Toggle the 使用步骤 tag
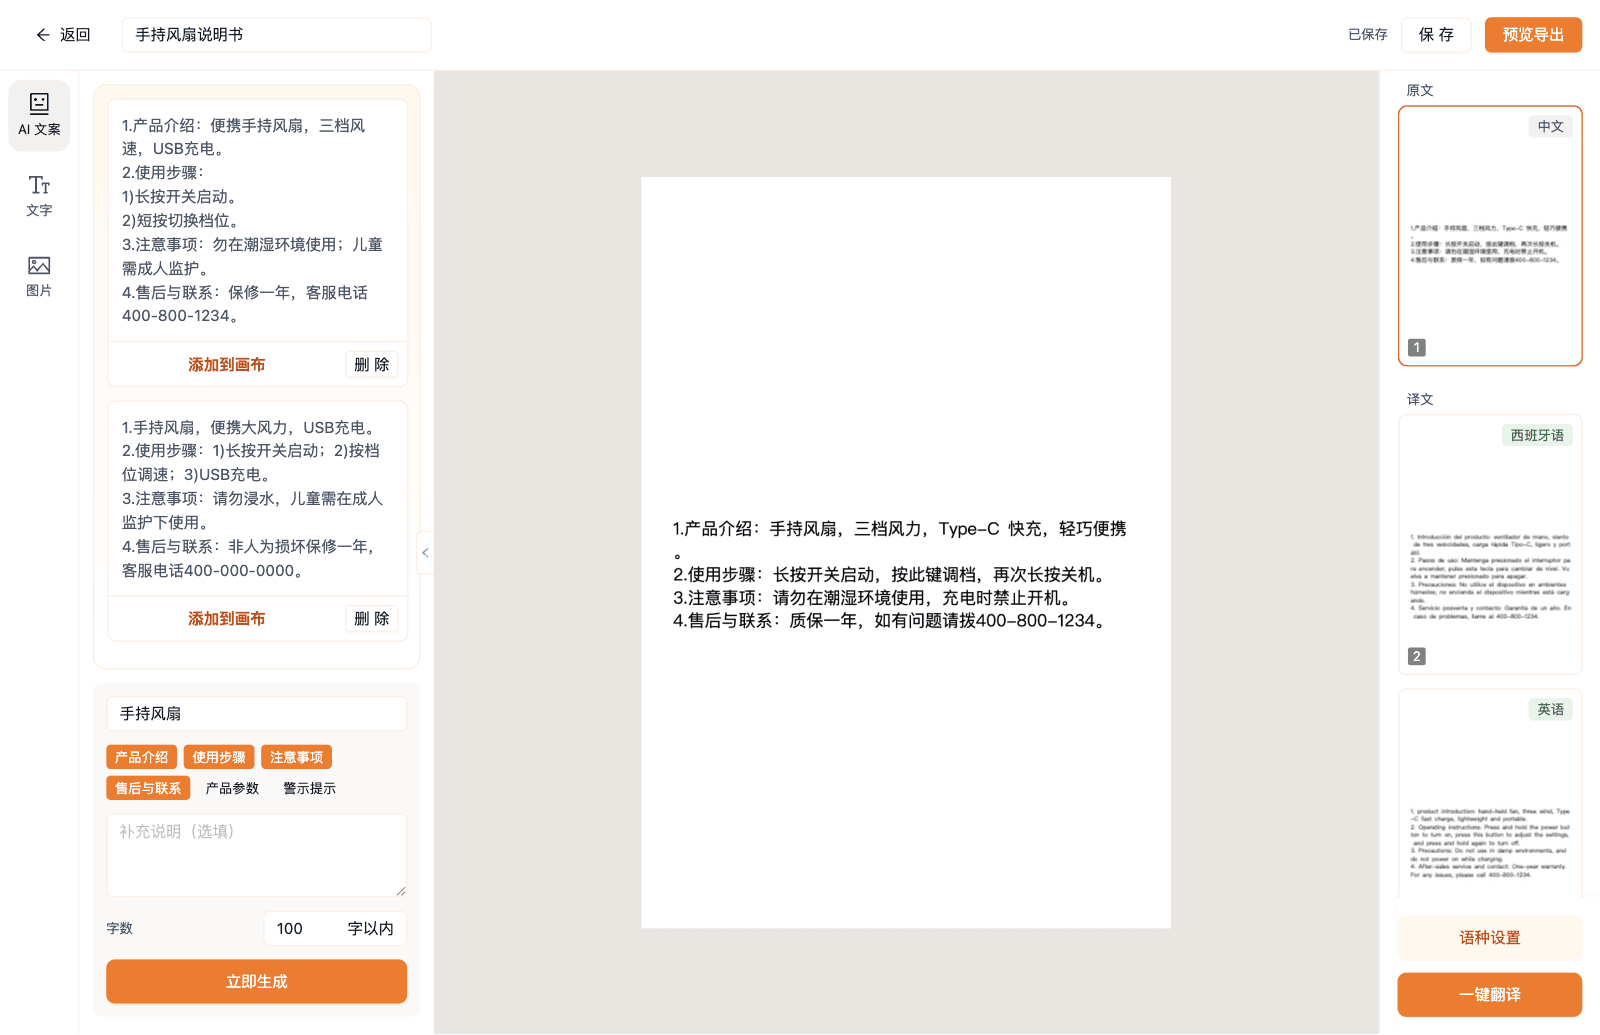Viewport: 1600px width, 1035px height. (219, 757)
